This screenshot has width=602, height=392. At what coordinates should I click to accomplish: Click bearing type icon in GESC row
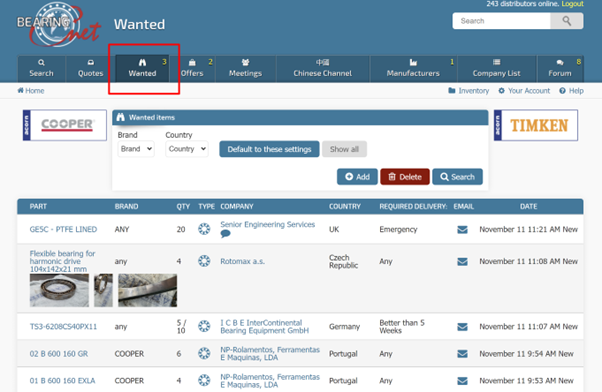204,229
